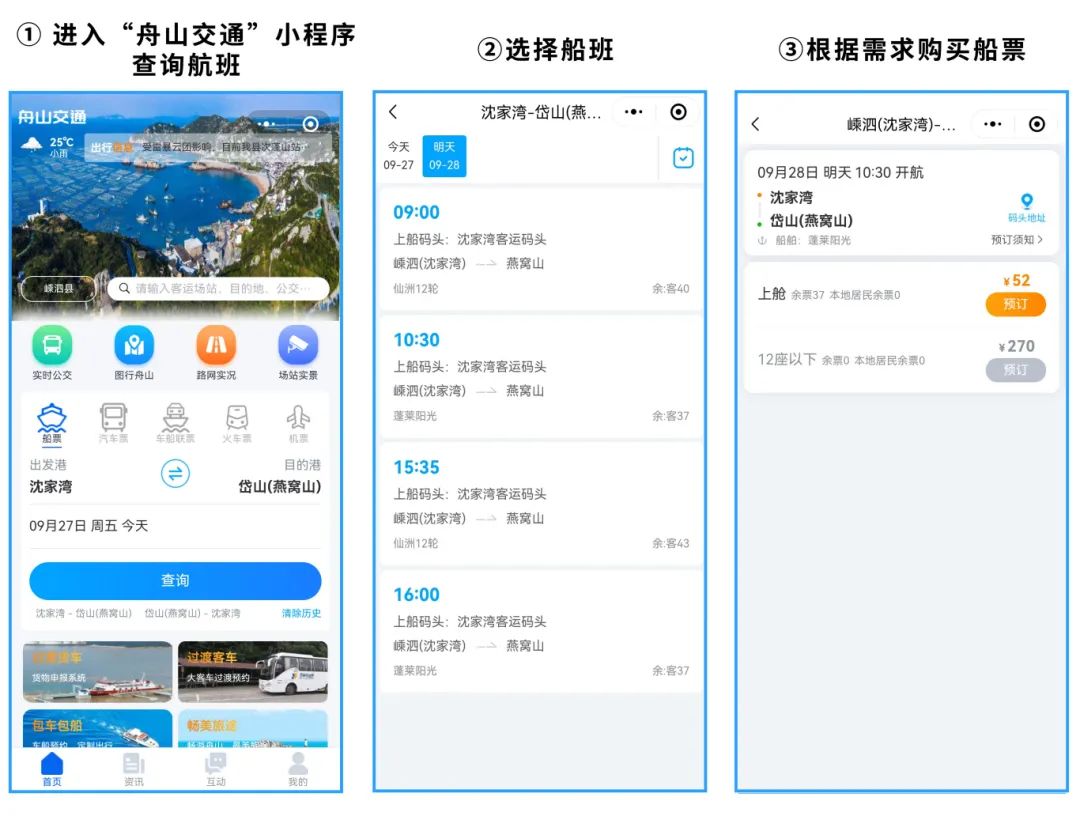The height and width of the screenshot is (816, 1080).
Task: Select the 汽车票 bus ticket tab
Action: coord(113,422)
